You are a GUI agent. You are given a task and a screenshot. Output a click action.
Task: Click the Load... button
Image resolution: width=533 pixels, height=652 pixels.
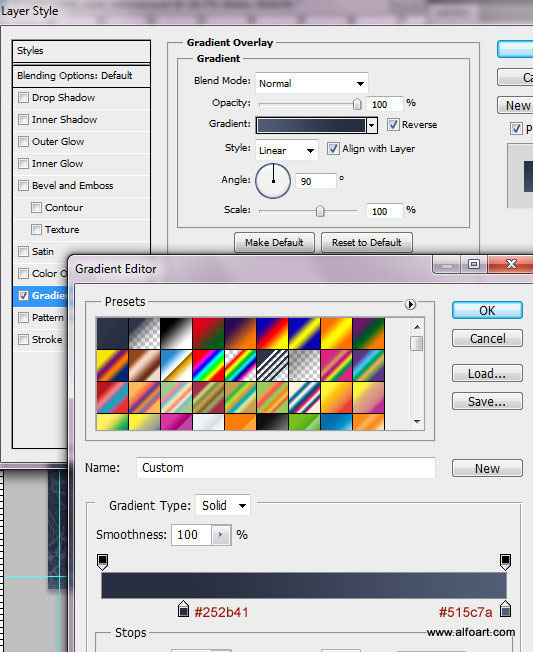(x=487, y=373)
